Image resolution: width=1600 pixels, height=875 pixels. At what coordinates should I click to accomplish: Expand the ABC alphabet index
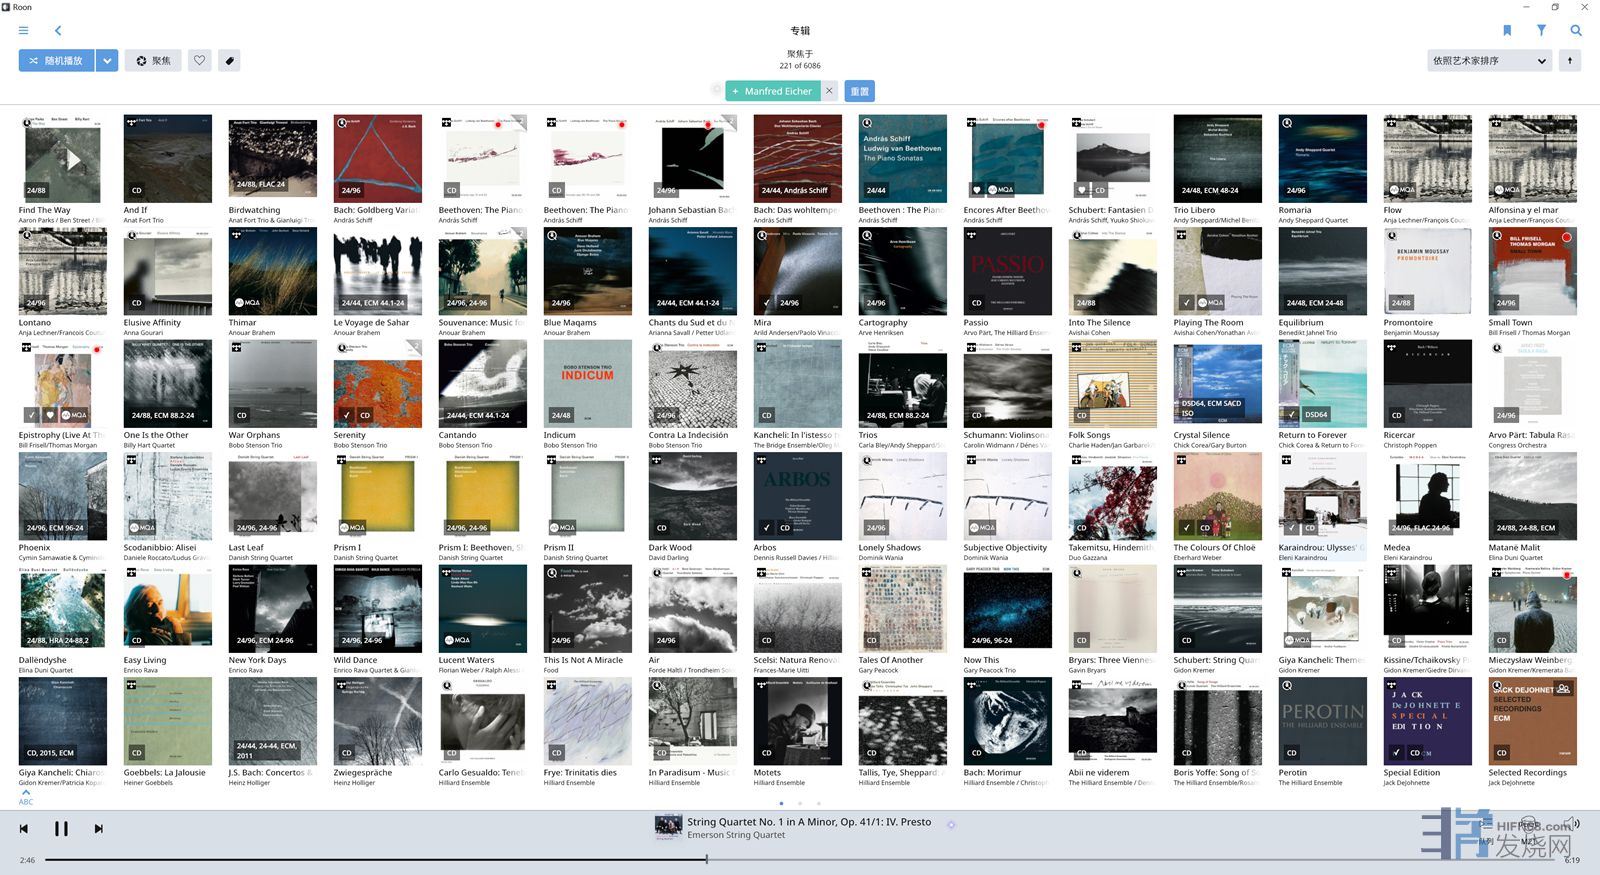click(26, 797)
